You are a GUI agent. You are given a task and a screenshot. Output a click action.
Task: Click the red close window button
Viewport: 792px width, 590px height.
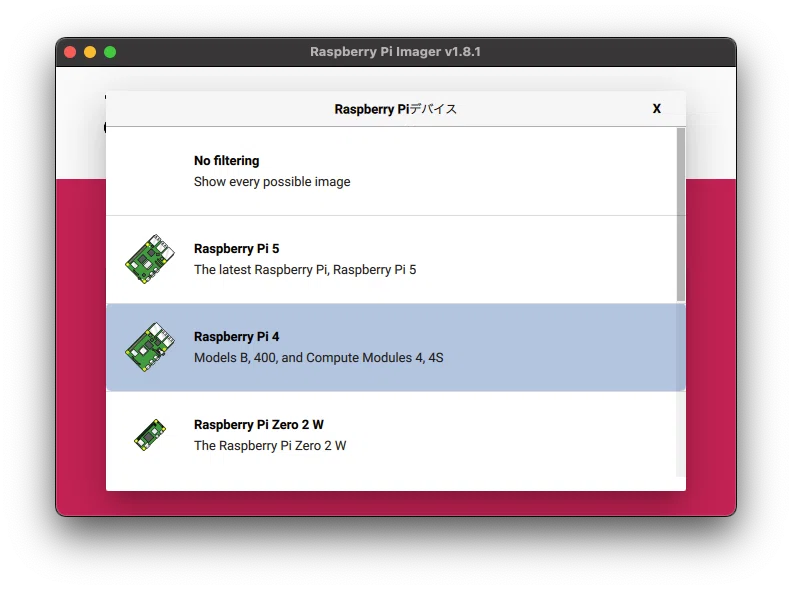pos(70,52)
